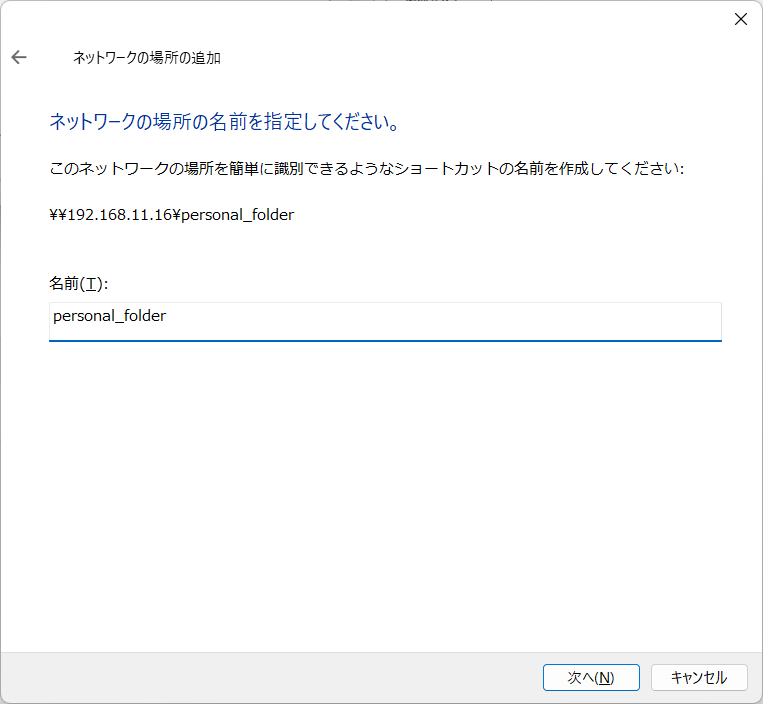Click the blue underline of the name field
The image size is (763, 704).
pyautogui.click(x=385, y=340)
